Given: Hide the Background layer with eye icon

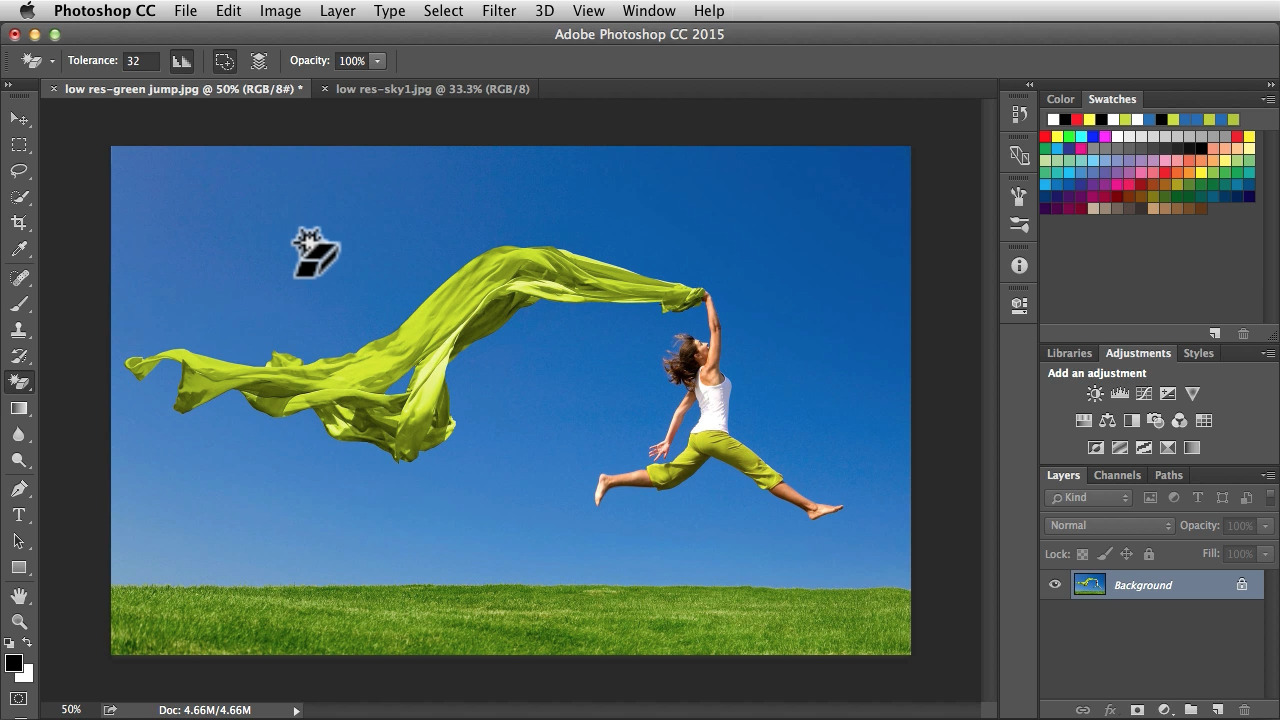Looking at the screenshot, I should pos(1055,585).
